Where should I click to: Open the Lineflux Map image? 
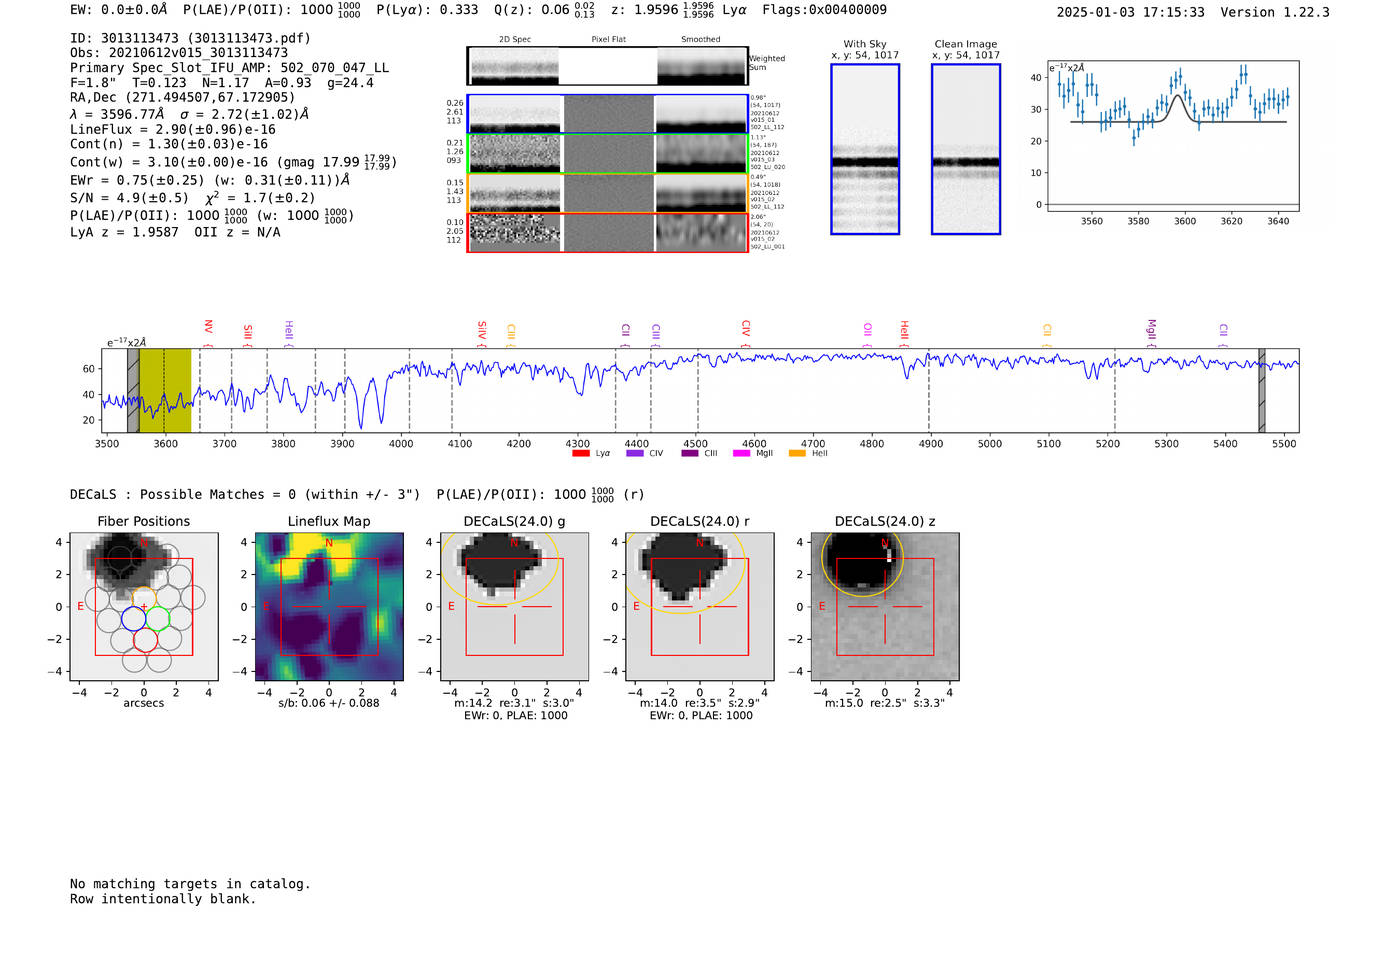tap(329, 606)
